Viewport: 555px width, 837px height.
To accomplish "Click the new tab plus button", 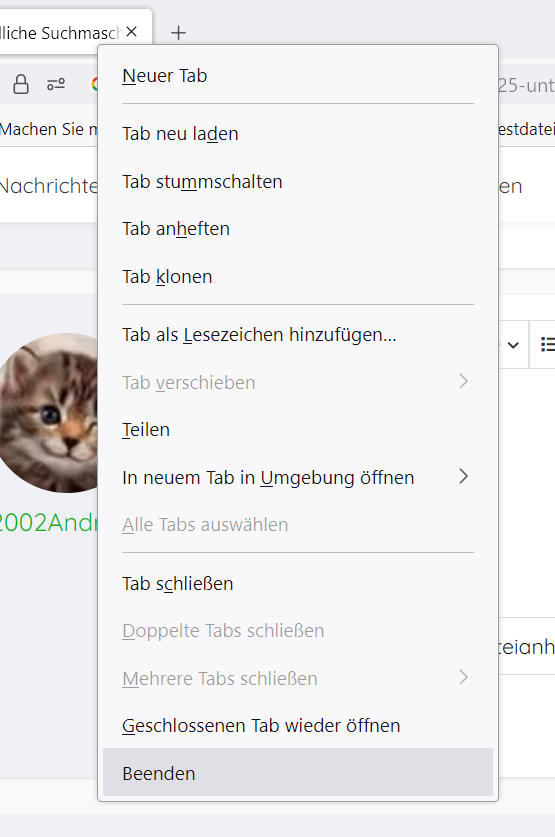I will coord(178,33).
